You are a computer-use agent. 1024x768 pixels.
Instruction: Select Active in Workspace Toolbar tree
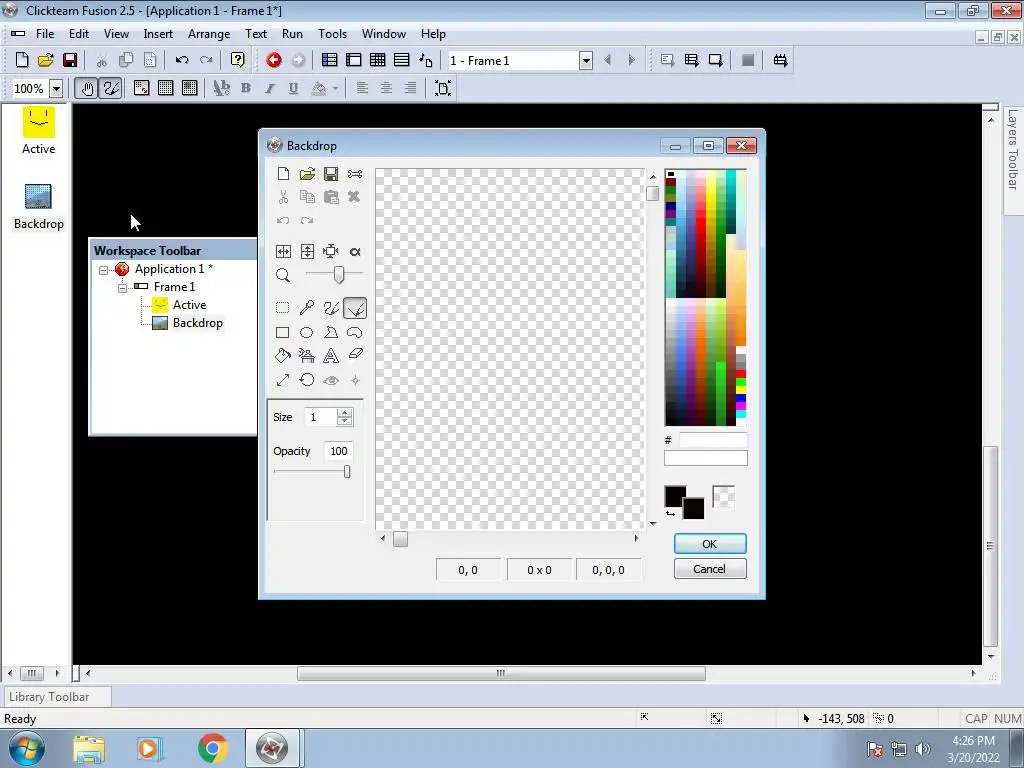tap(189, 305)
